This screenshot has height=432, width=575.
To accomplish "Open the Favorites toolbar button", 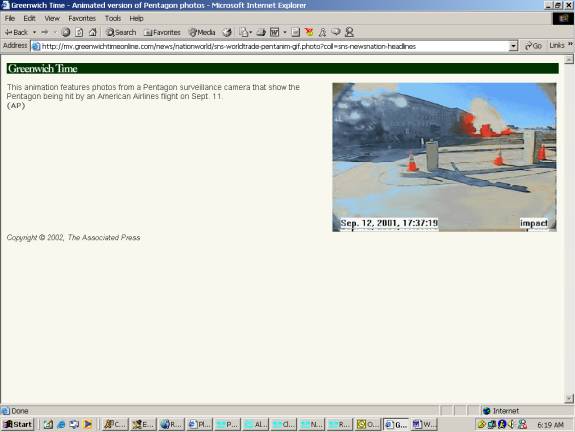I will coord(162,32).
